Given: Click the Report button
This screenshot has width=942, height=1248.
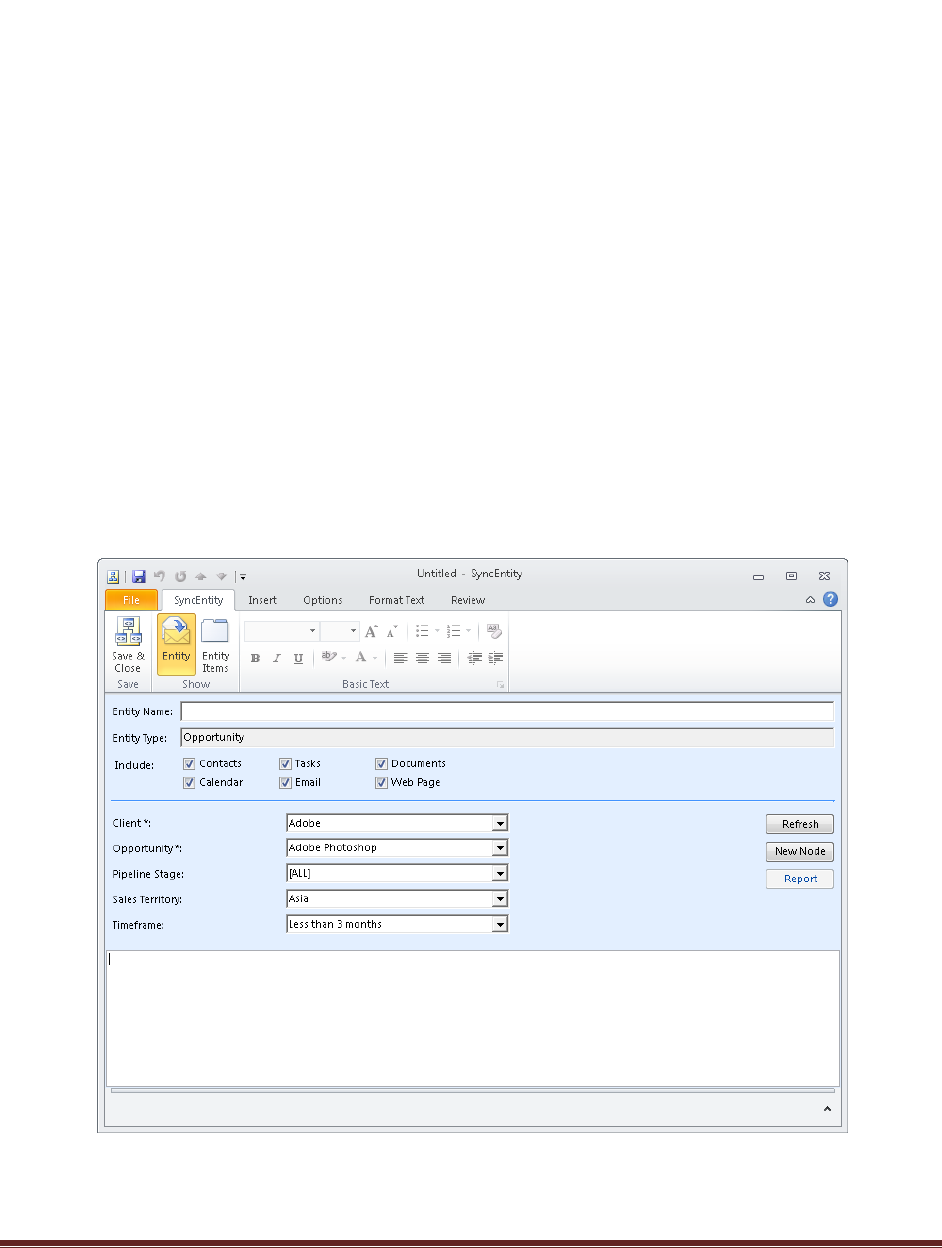Looking at the screenshot, I should [x=800, y=879].
